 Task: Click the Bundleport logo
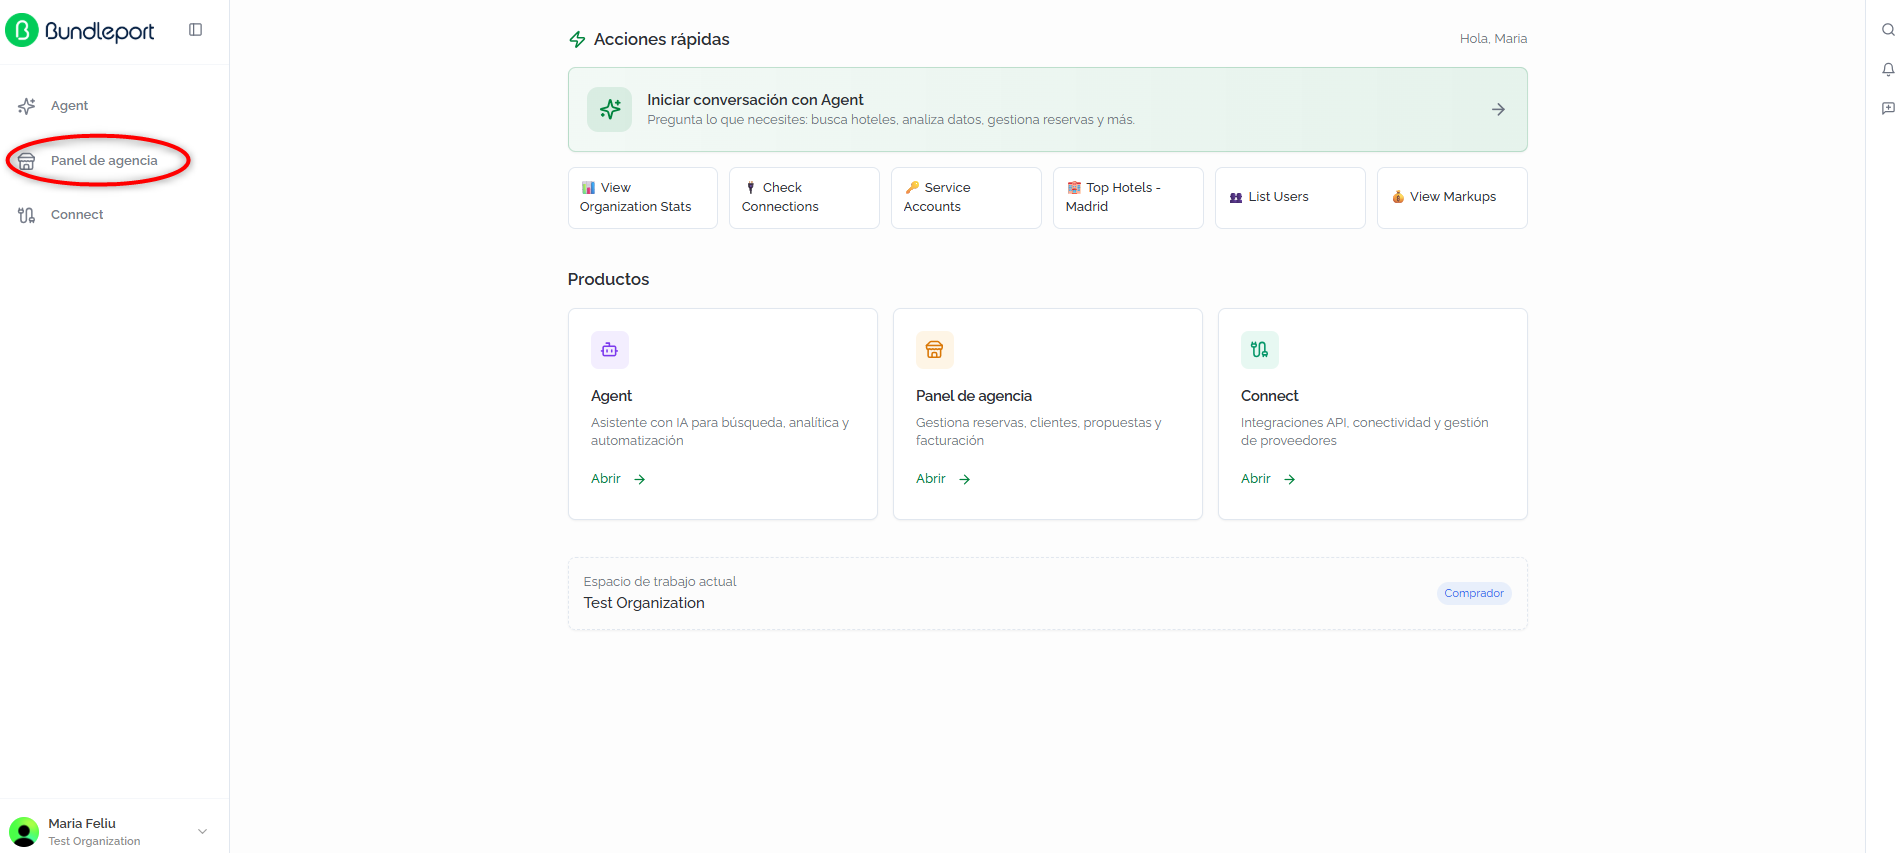(x=80, y=30)
